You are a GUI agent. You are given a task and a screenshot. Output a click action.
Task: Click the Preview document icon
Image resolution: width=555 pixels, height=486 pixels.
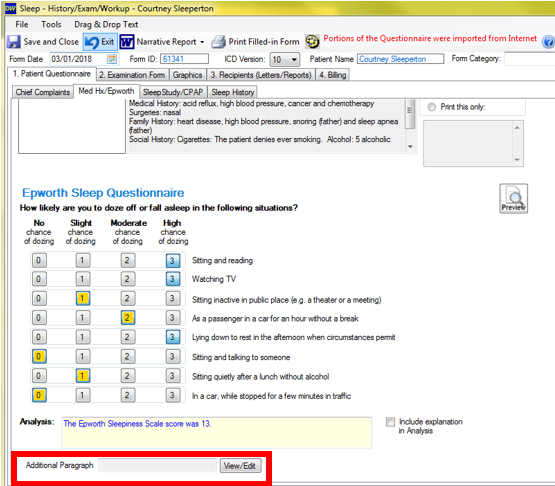coord(514,198)
